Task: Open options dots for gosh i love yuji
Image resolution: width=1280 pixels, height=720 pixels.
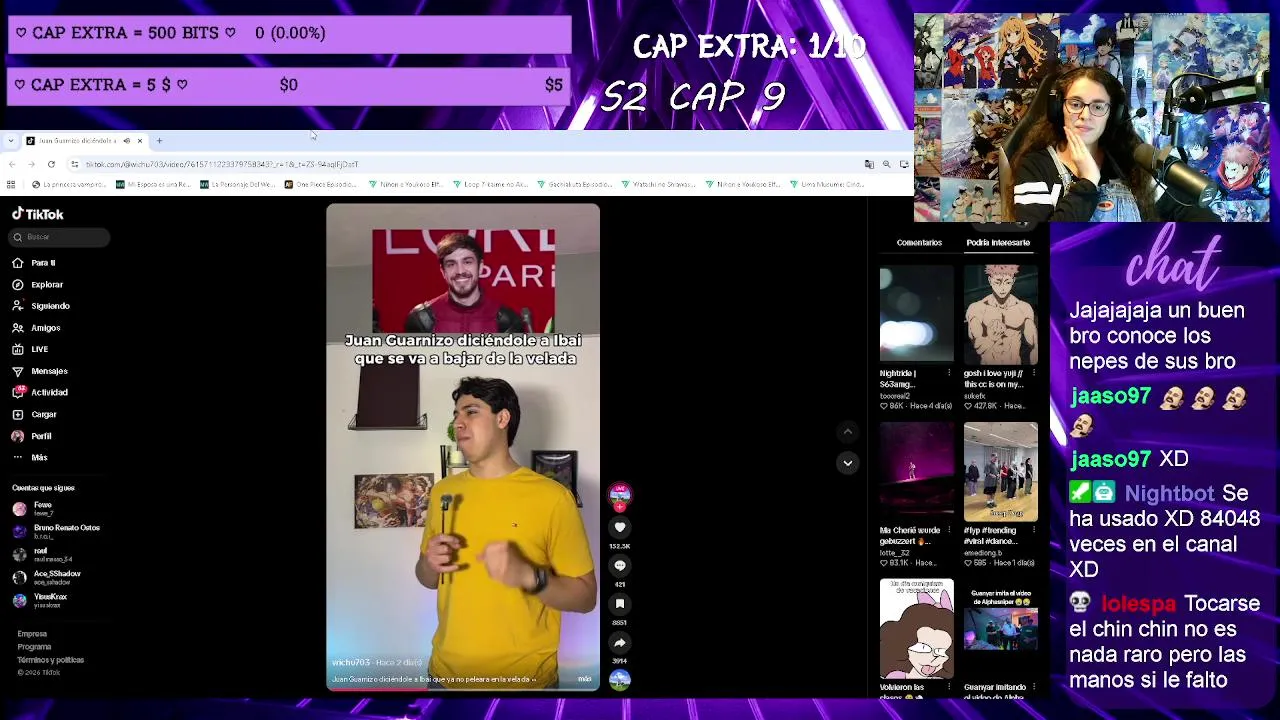Action: click(1033, 373)
